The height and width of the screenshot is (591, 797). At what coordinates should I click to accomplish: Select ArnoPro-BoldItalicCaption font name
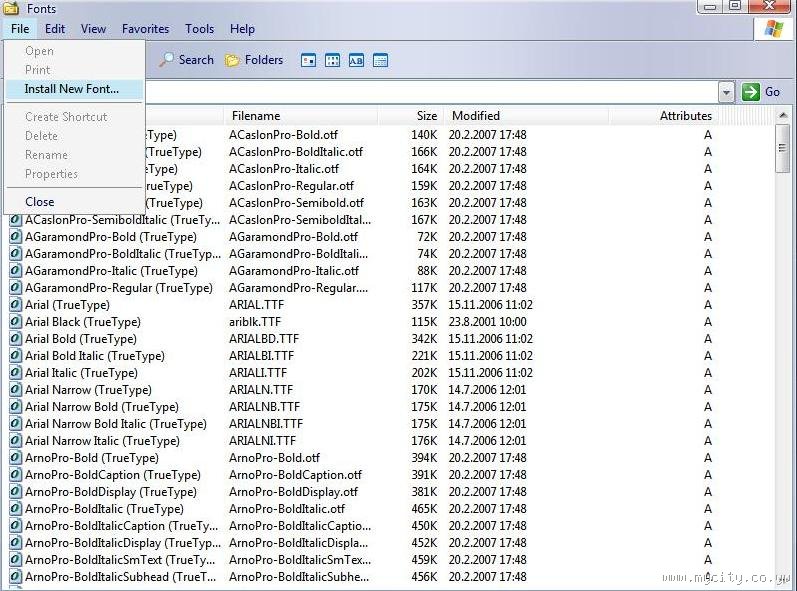pos(121,526)
